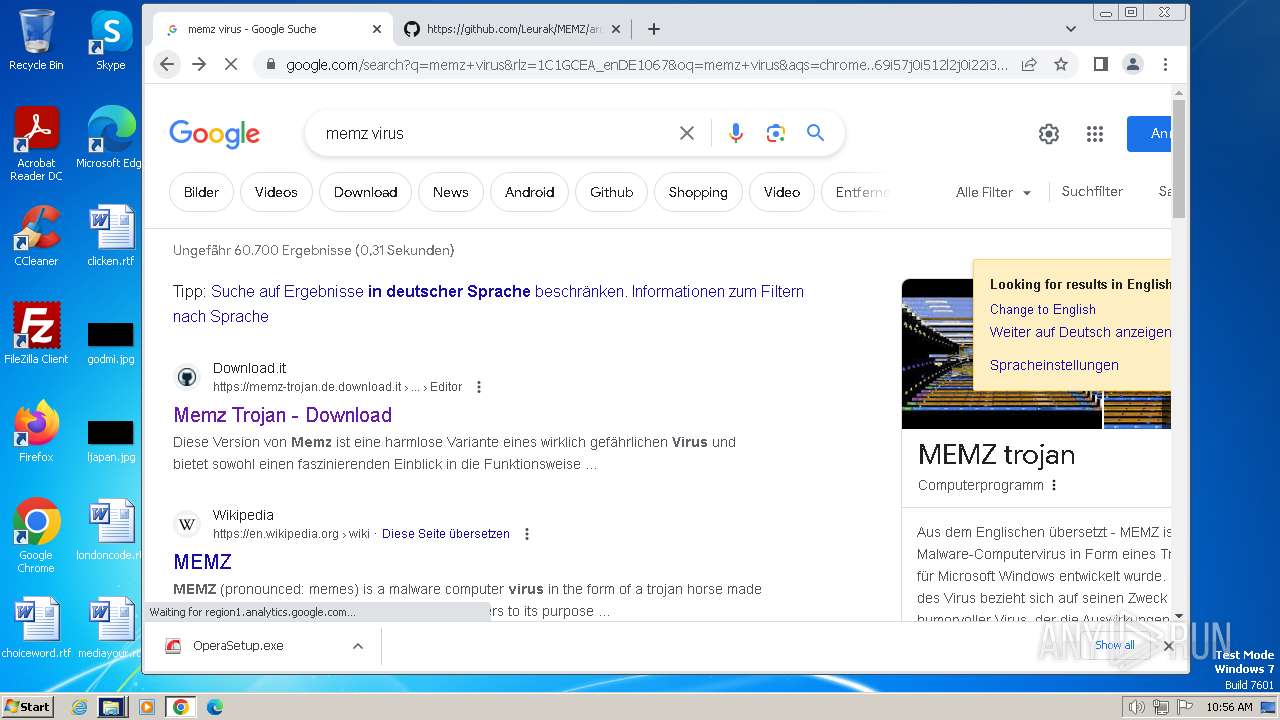1280x720 pixels.
Task: Open OperaSetup.exe download options chevron
Action: (x=358, y=646)
